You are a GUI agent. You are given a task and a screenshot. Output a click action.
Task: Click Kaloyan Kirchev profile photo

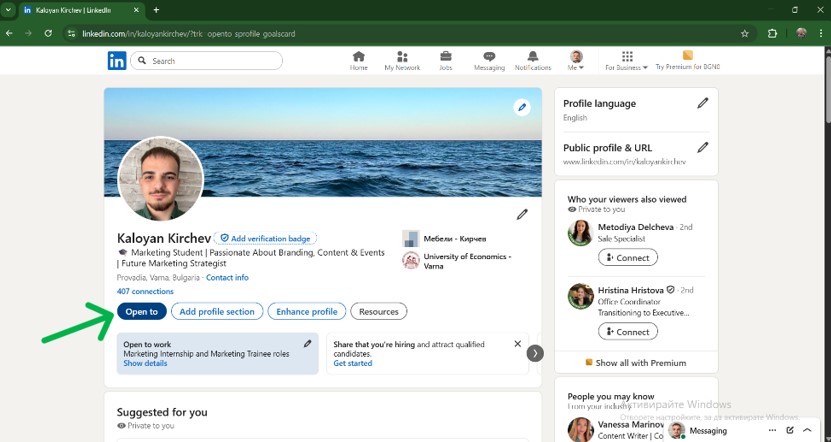point(161,179)
